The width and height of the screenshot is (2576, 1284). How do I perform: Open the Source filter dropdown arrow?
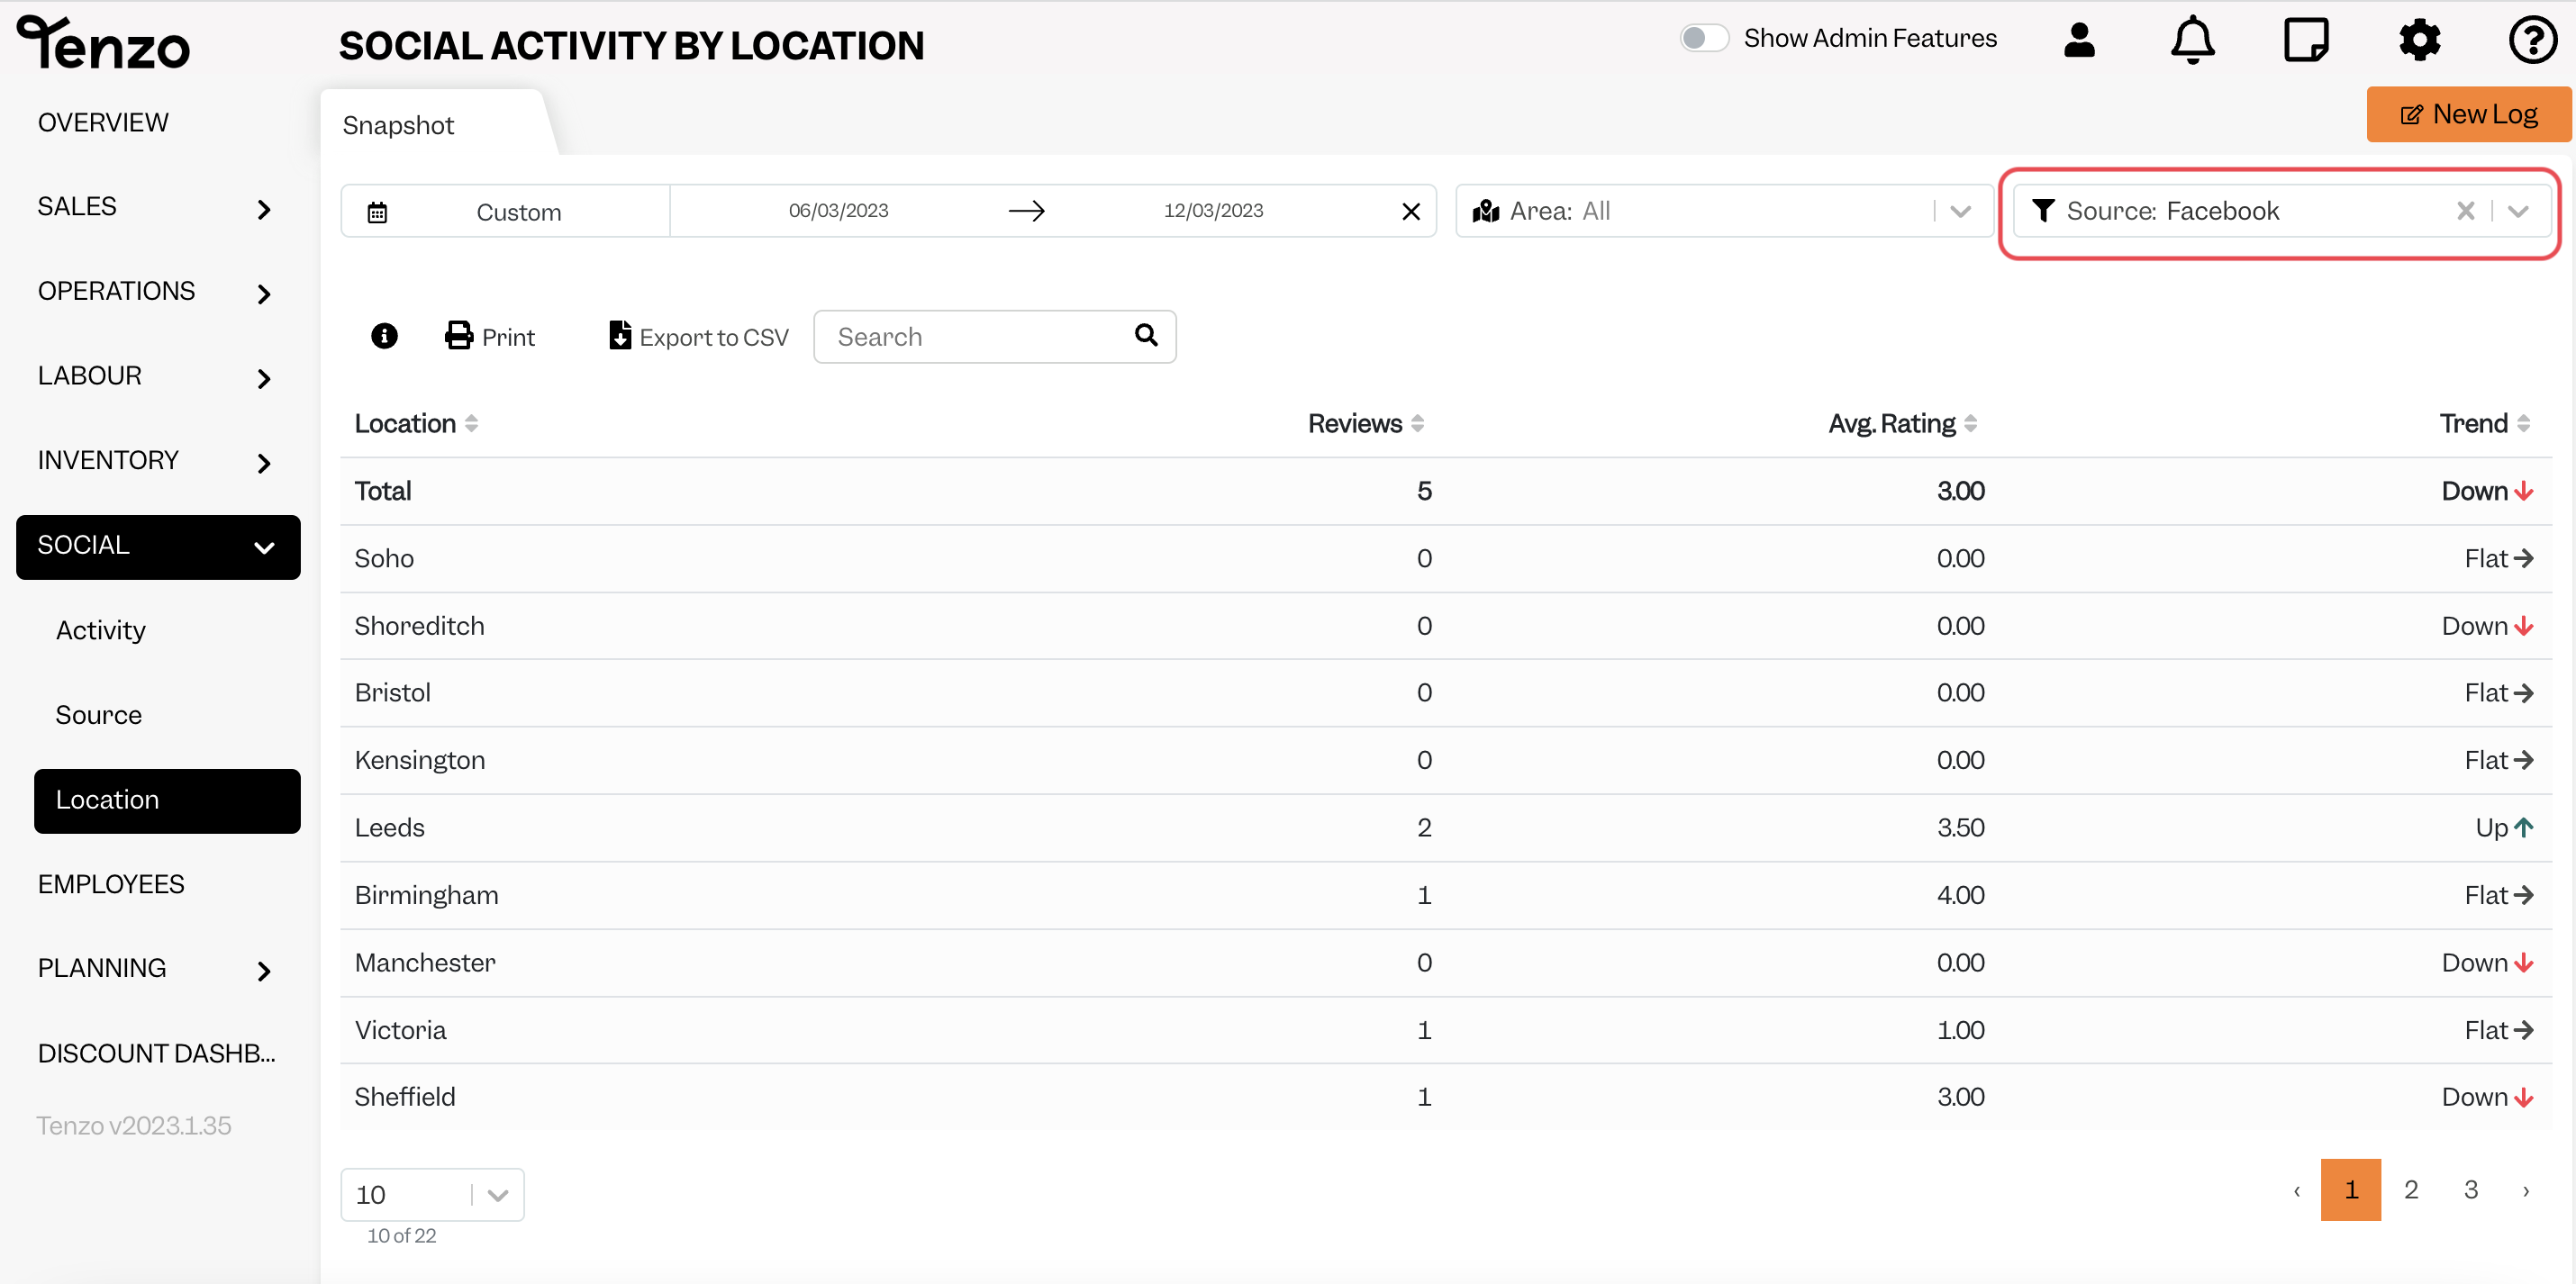pos(2518,211)
